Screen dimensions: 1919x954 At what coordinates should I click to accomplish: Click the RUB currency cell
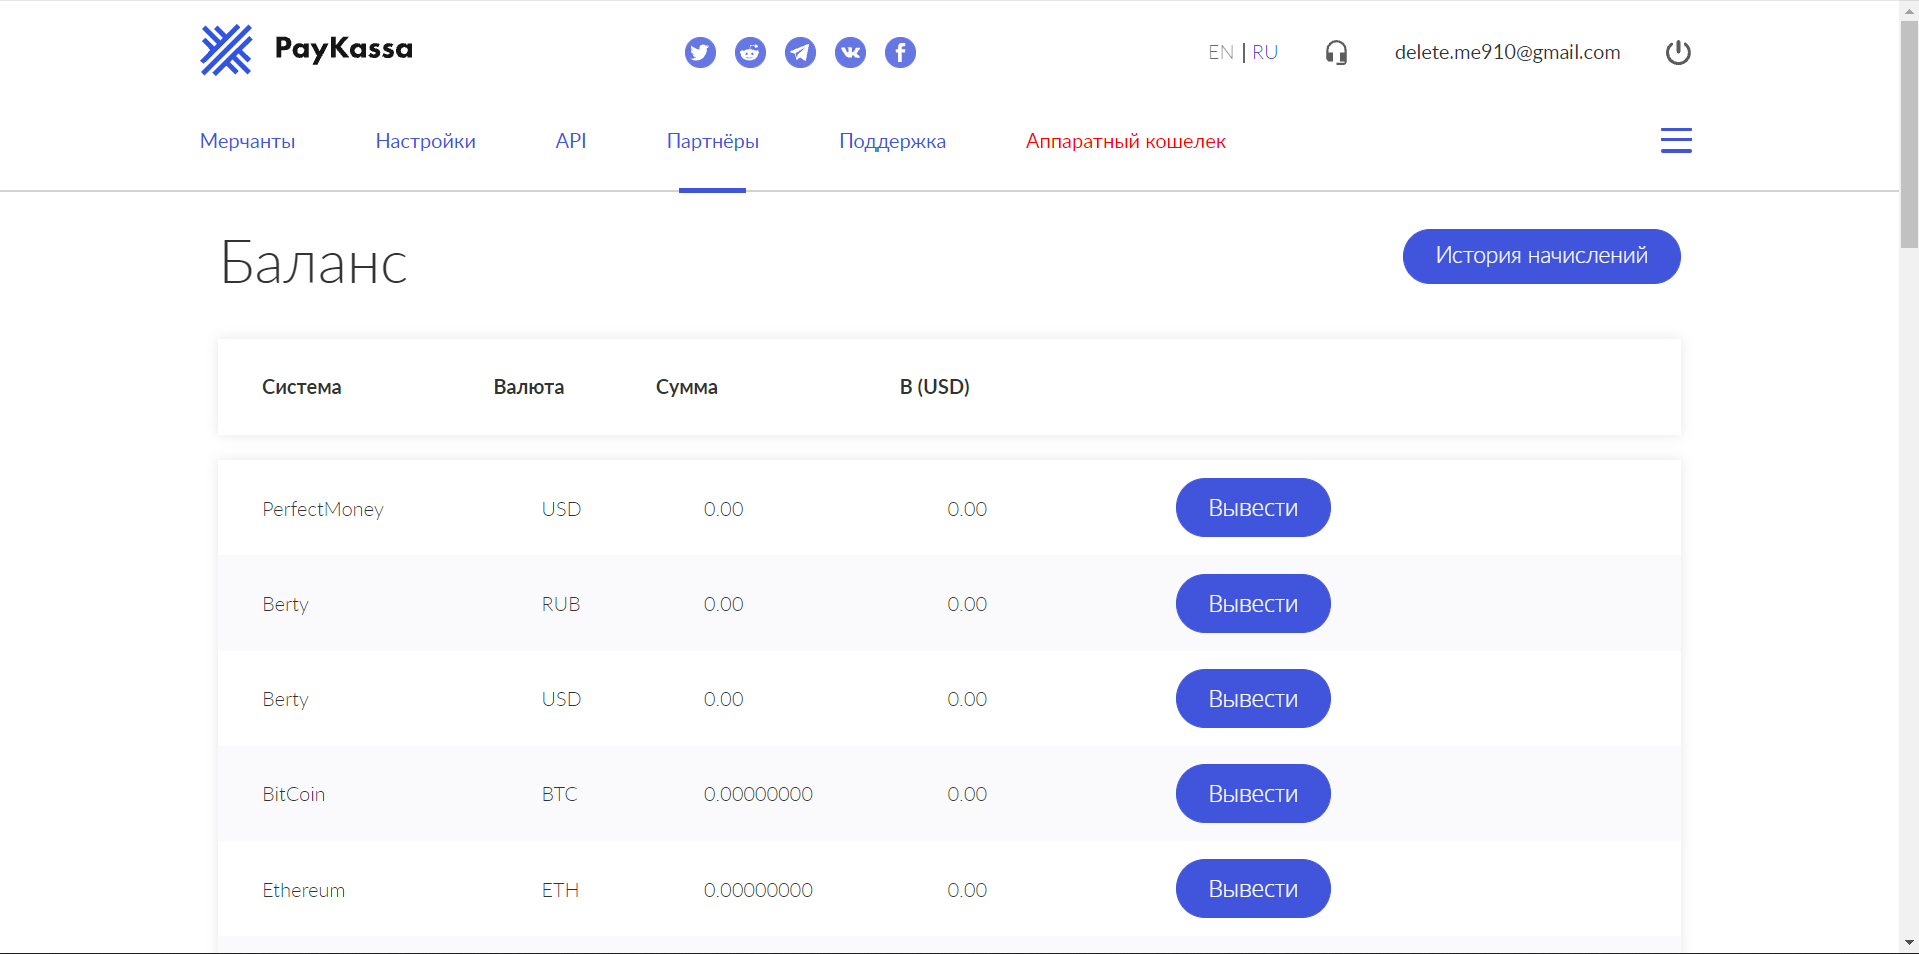pos(560,604)
